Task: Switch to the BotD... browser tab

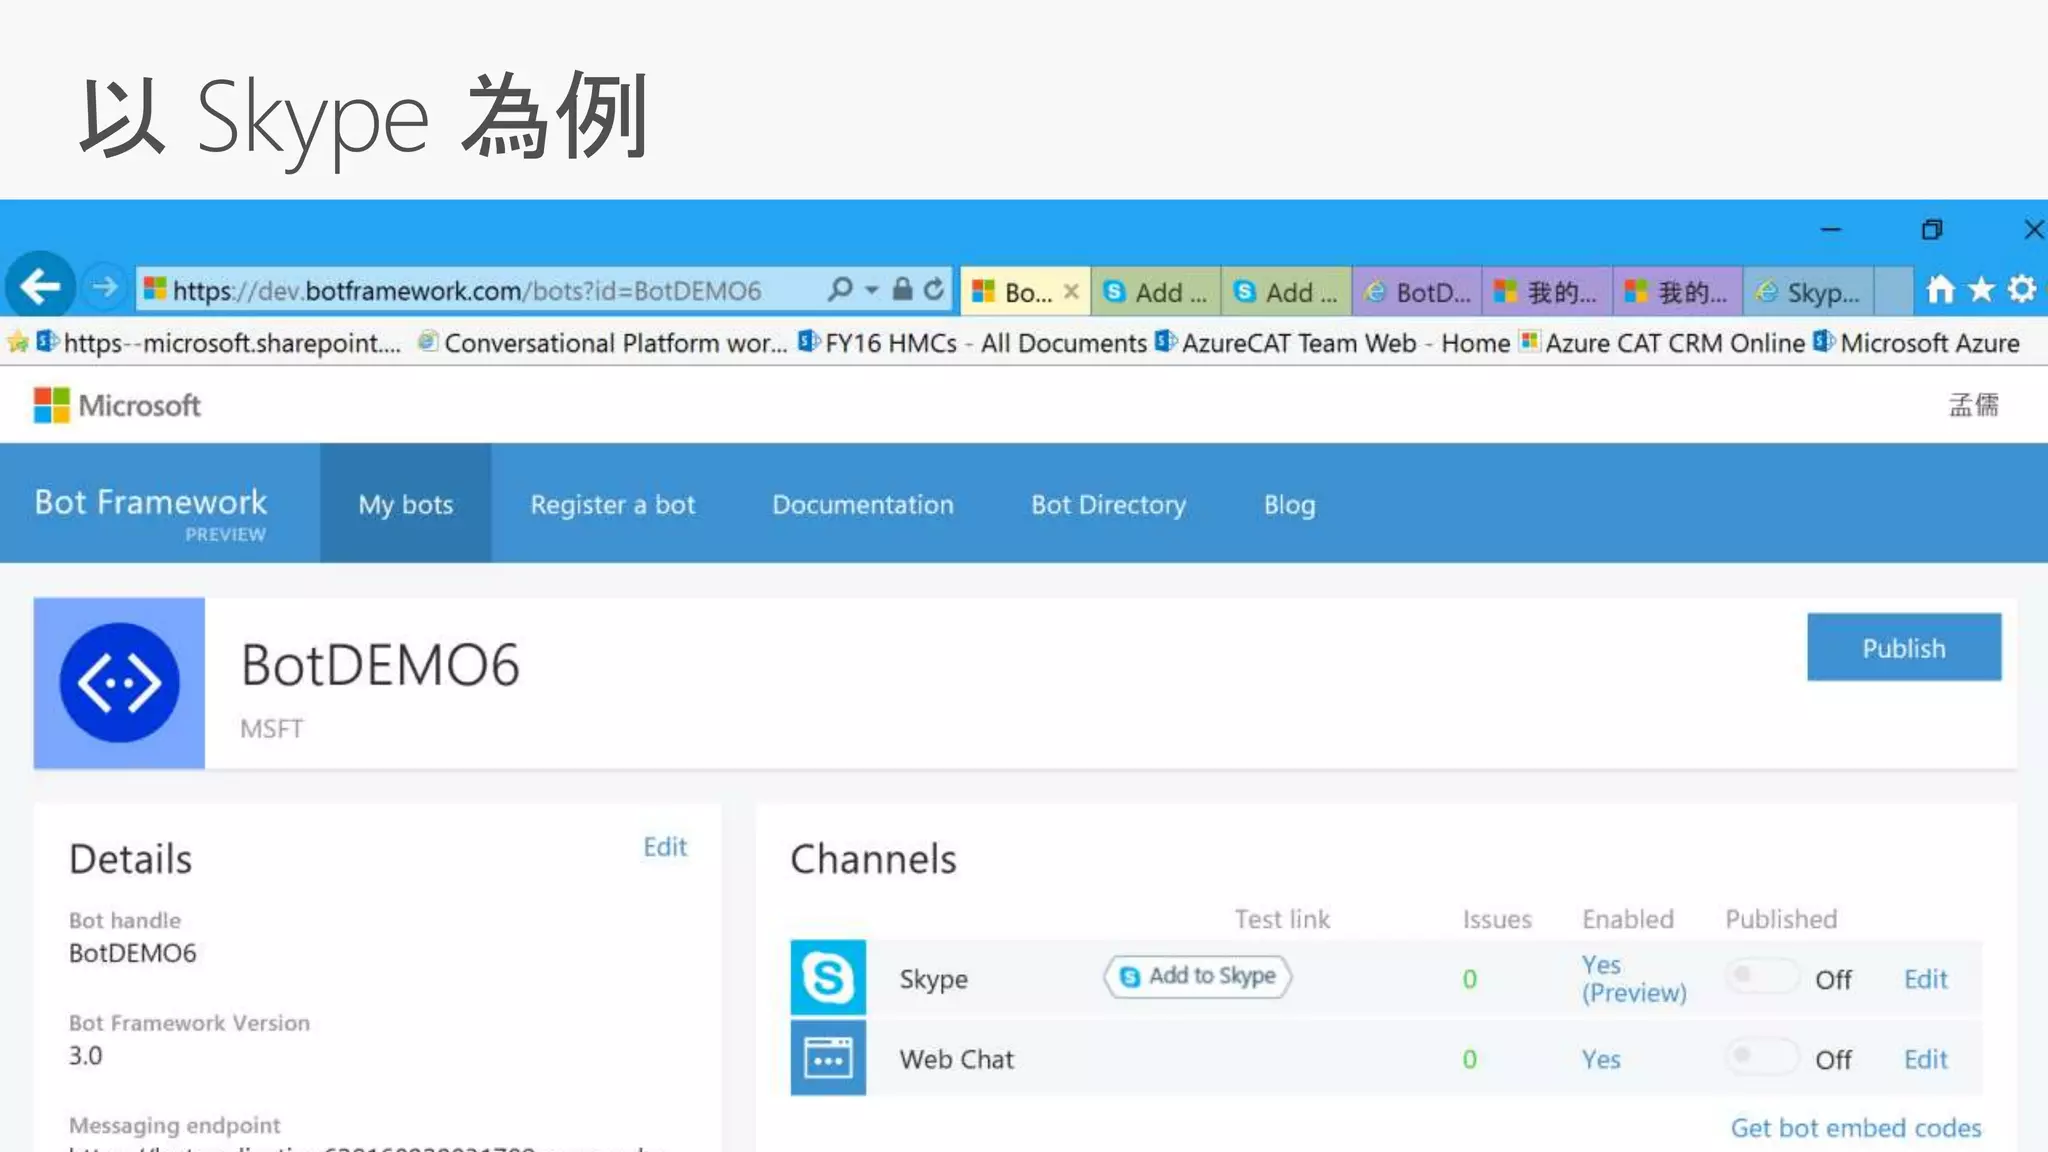Action: click(1418, 292)
